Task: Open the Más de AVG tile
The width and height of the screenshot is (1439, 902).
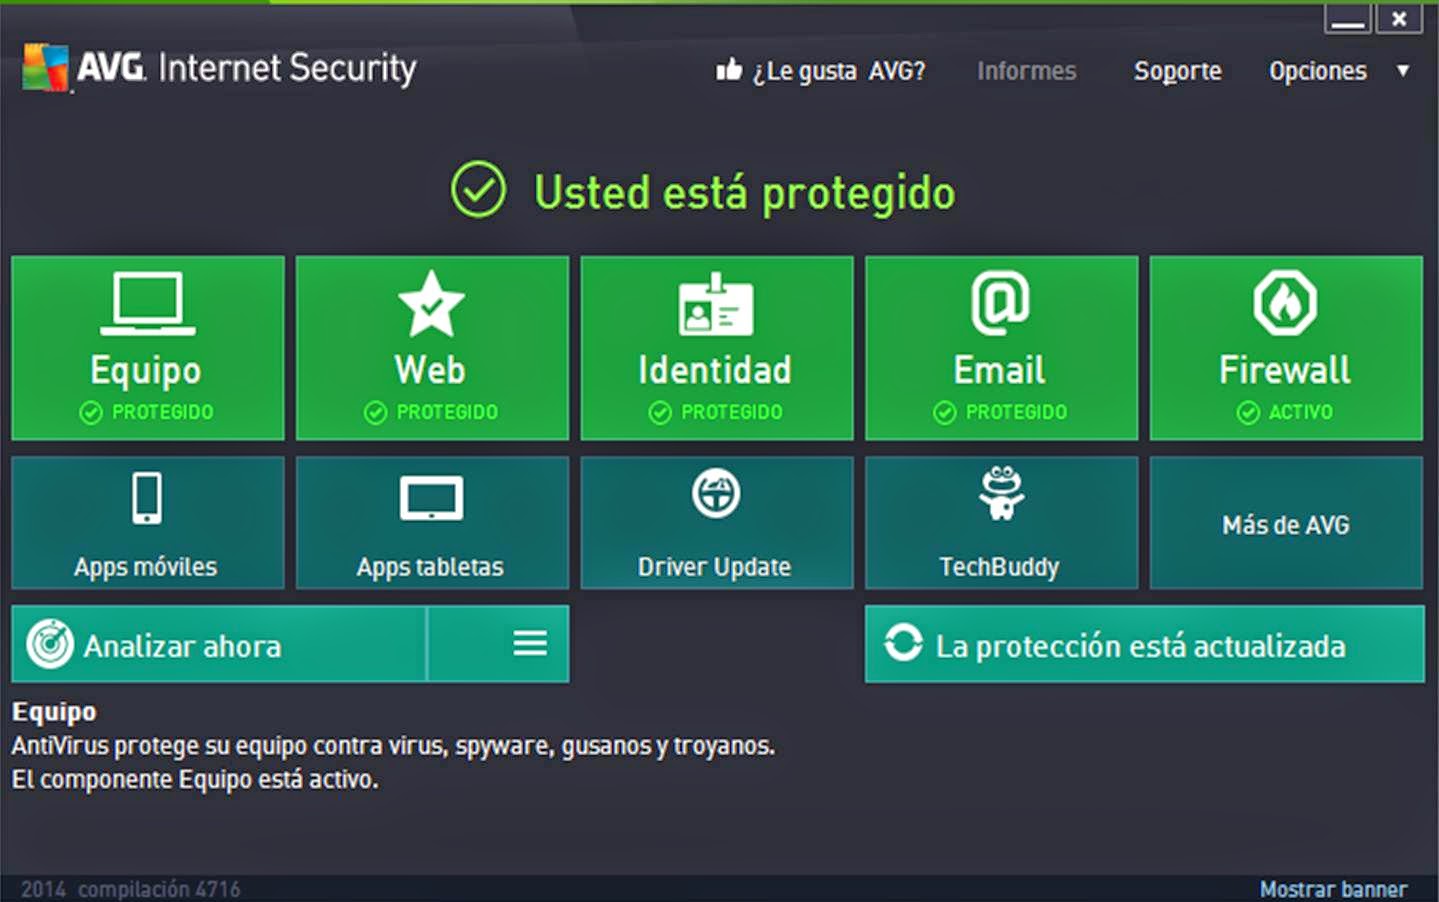Action: [1286, 523]
